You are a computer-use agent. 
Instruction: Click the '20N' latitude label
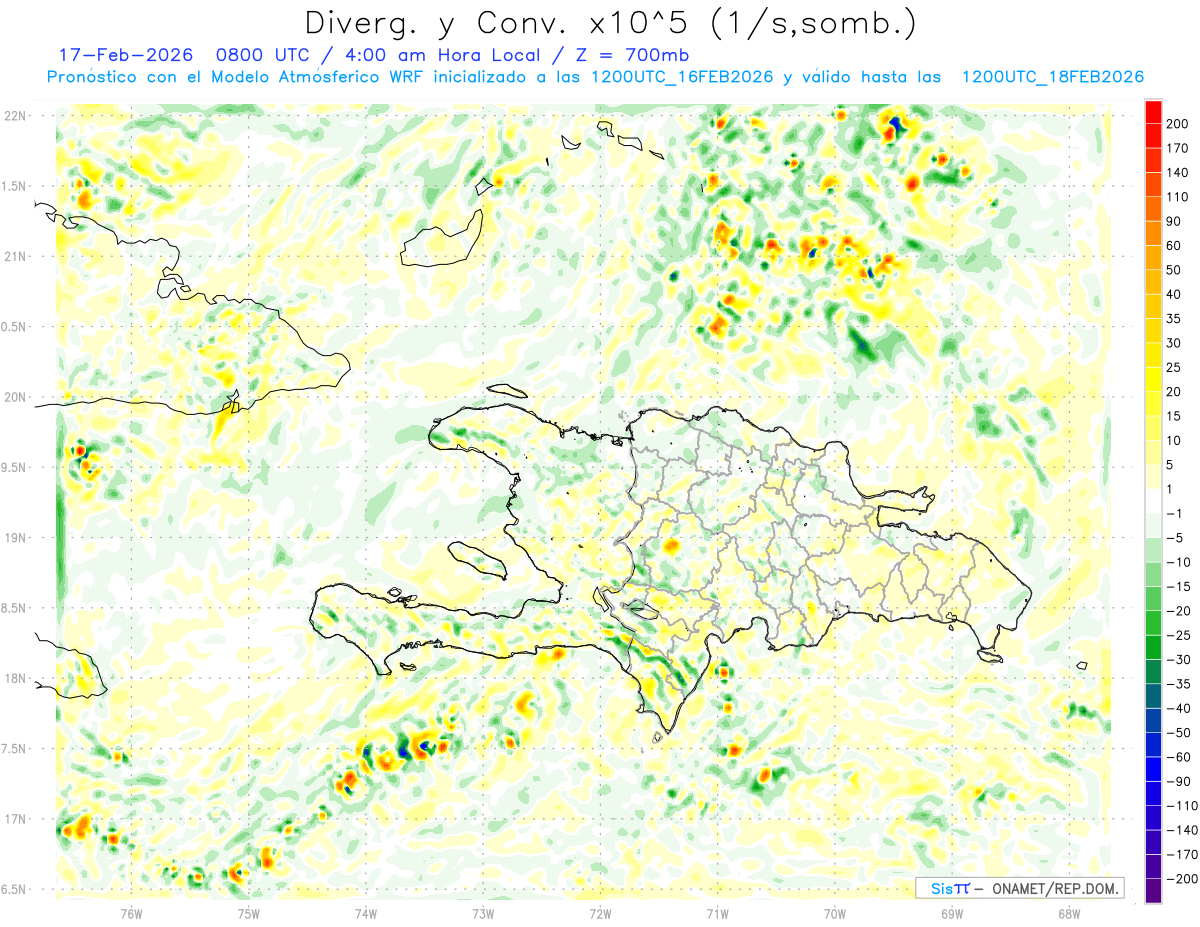(x=16, y=397)
